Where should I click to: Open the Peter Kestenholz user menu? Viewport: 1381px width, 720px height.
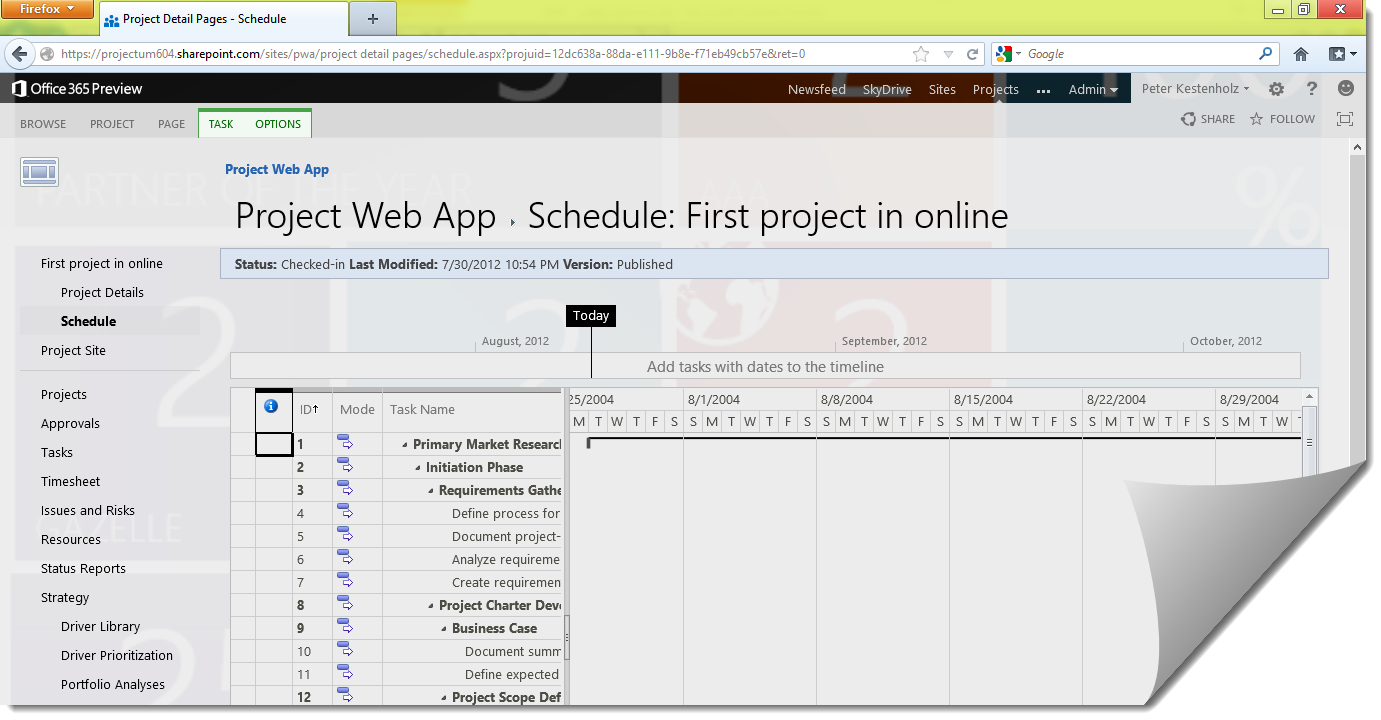[1196, 89]
